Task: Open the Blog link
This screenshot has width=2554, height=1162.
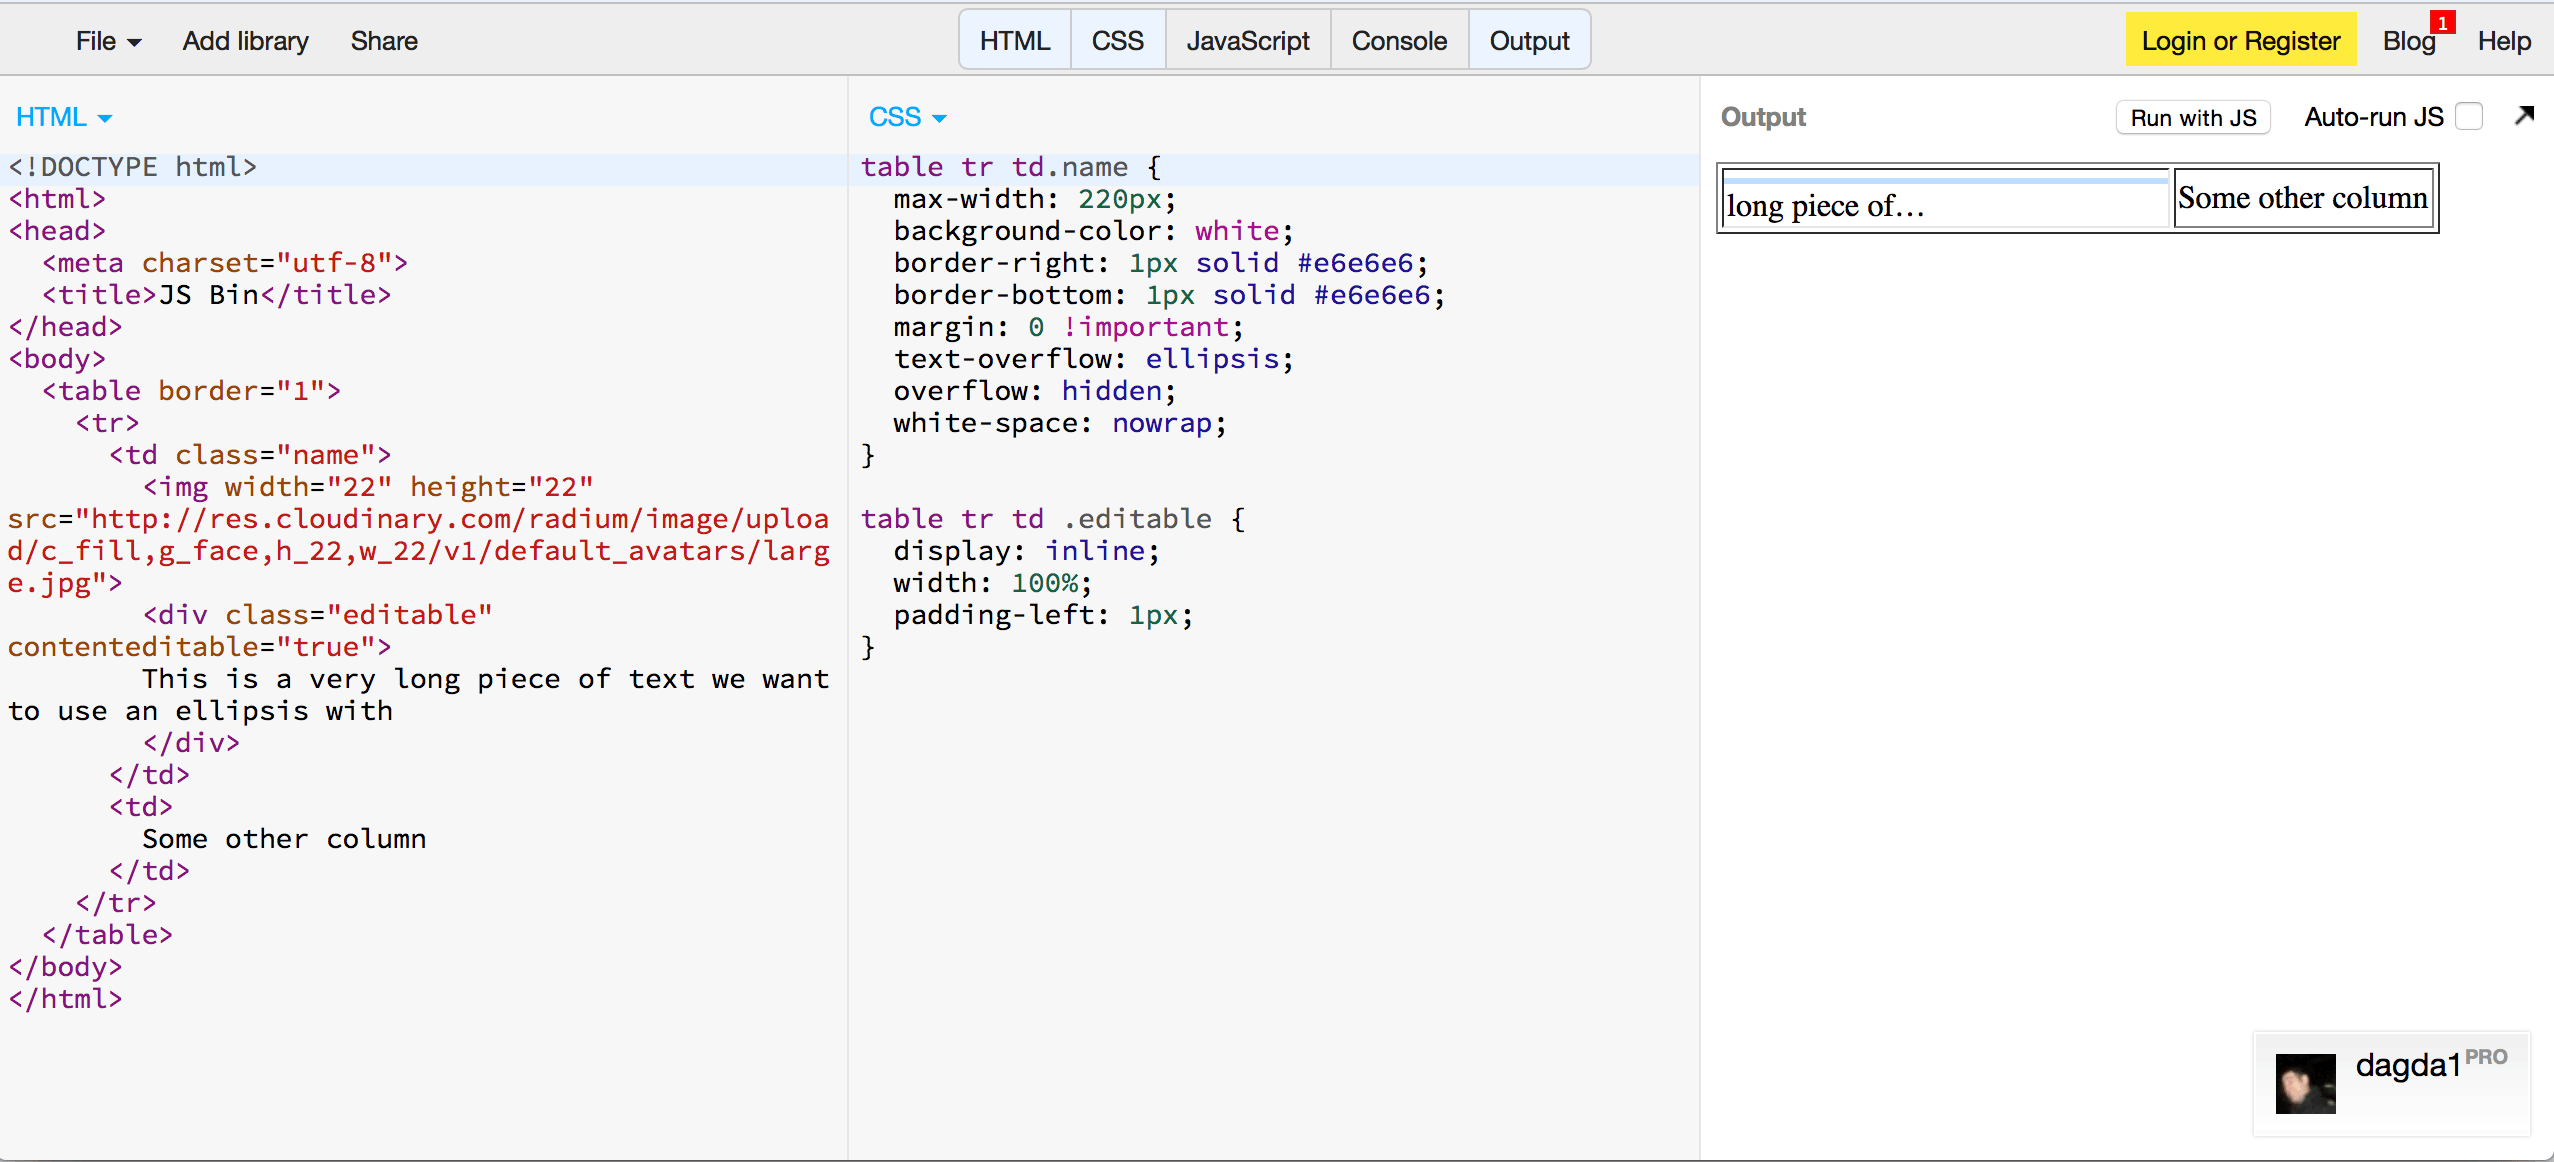Action: coord(2408,41)
